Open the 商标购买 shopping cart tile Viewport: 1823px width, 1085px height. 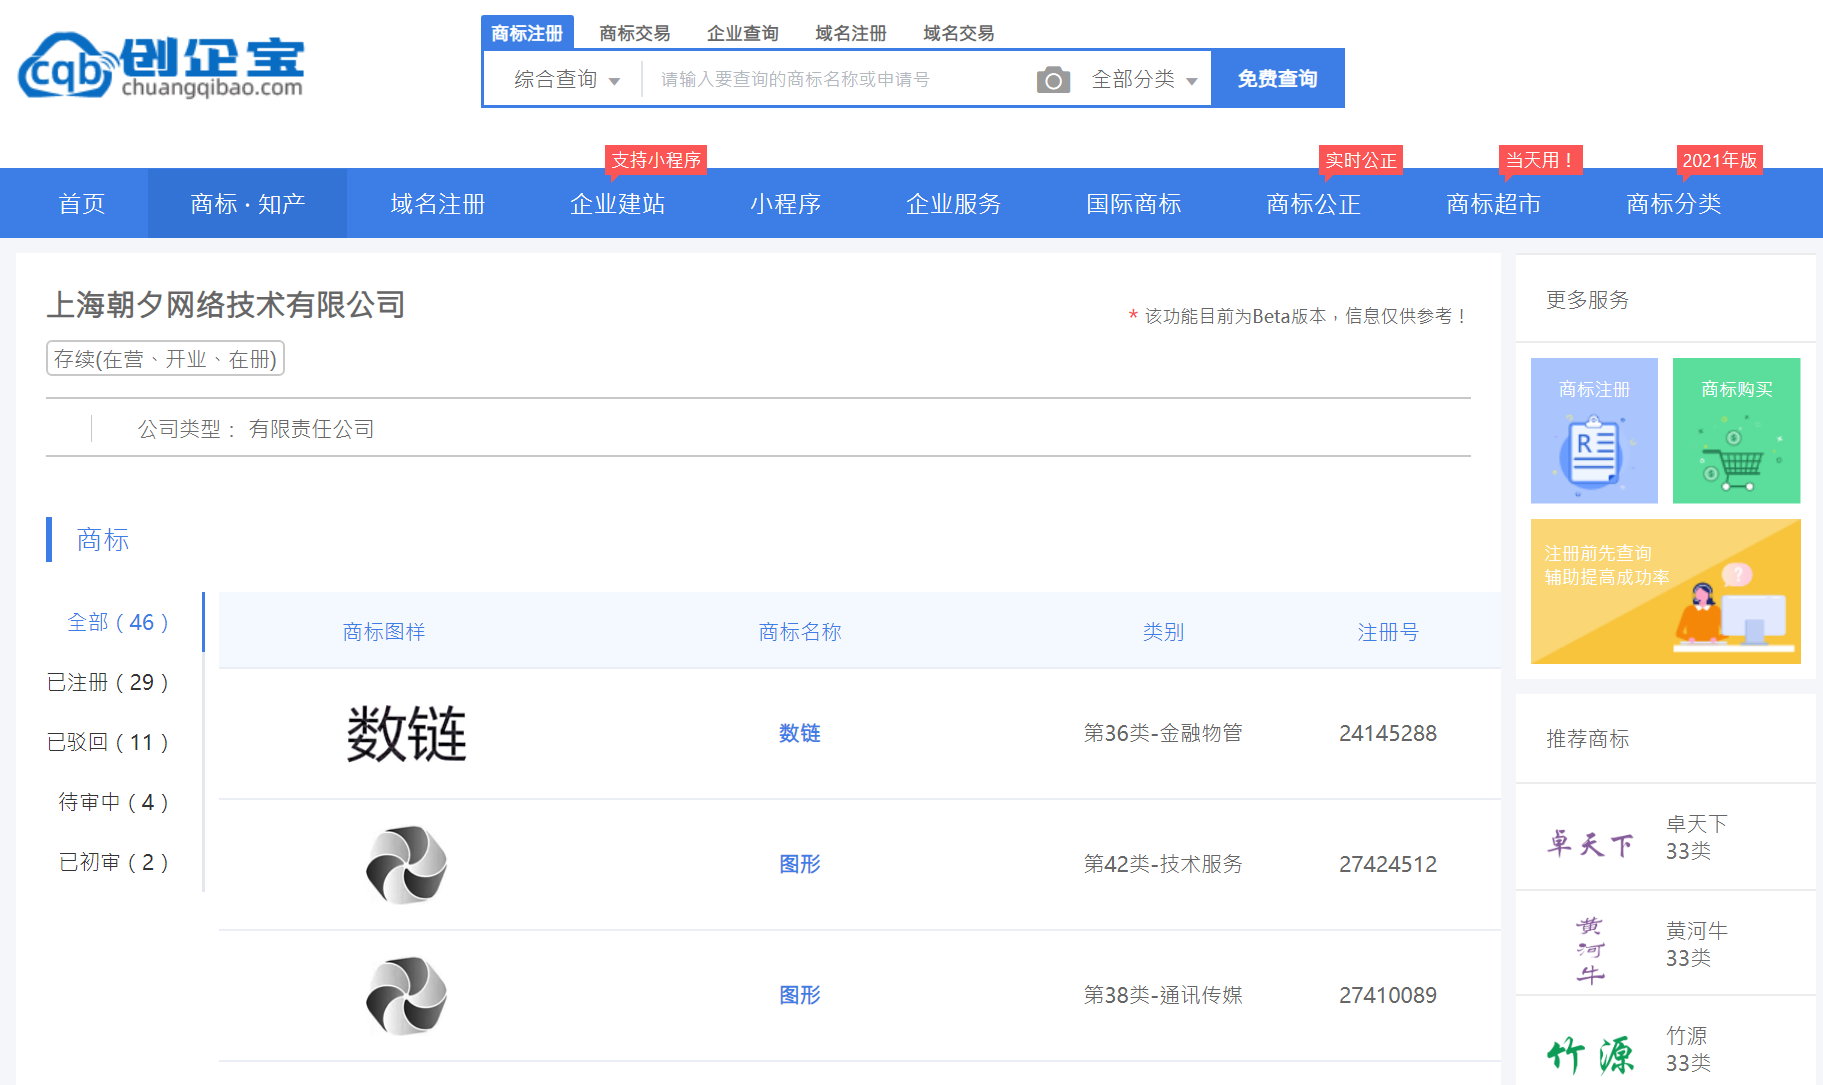click(x=1736, y=430)
